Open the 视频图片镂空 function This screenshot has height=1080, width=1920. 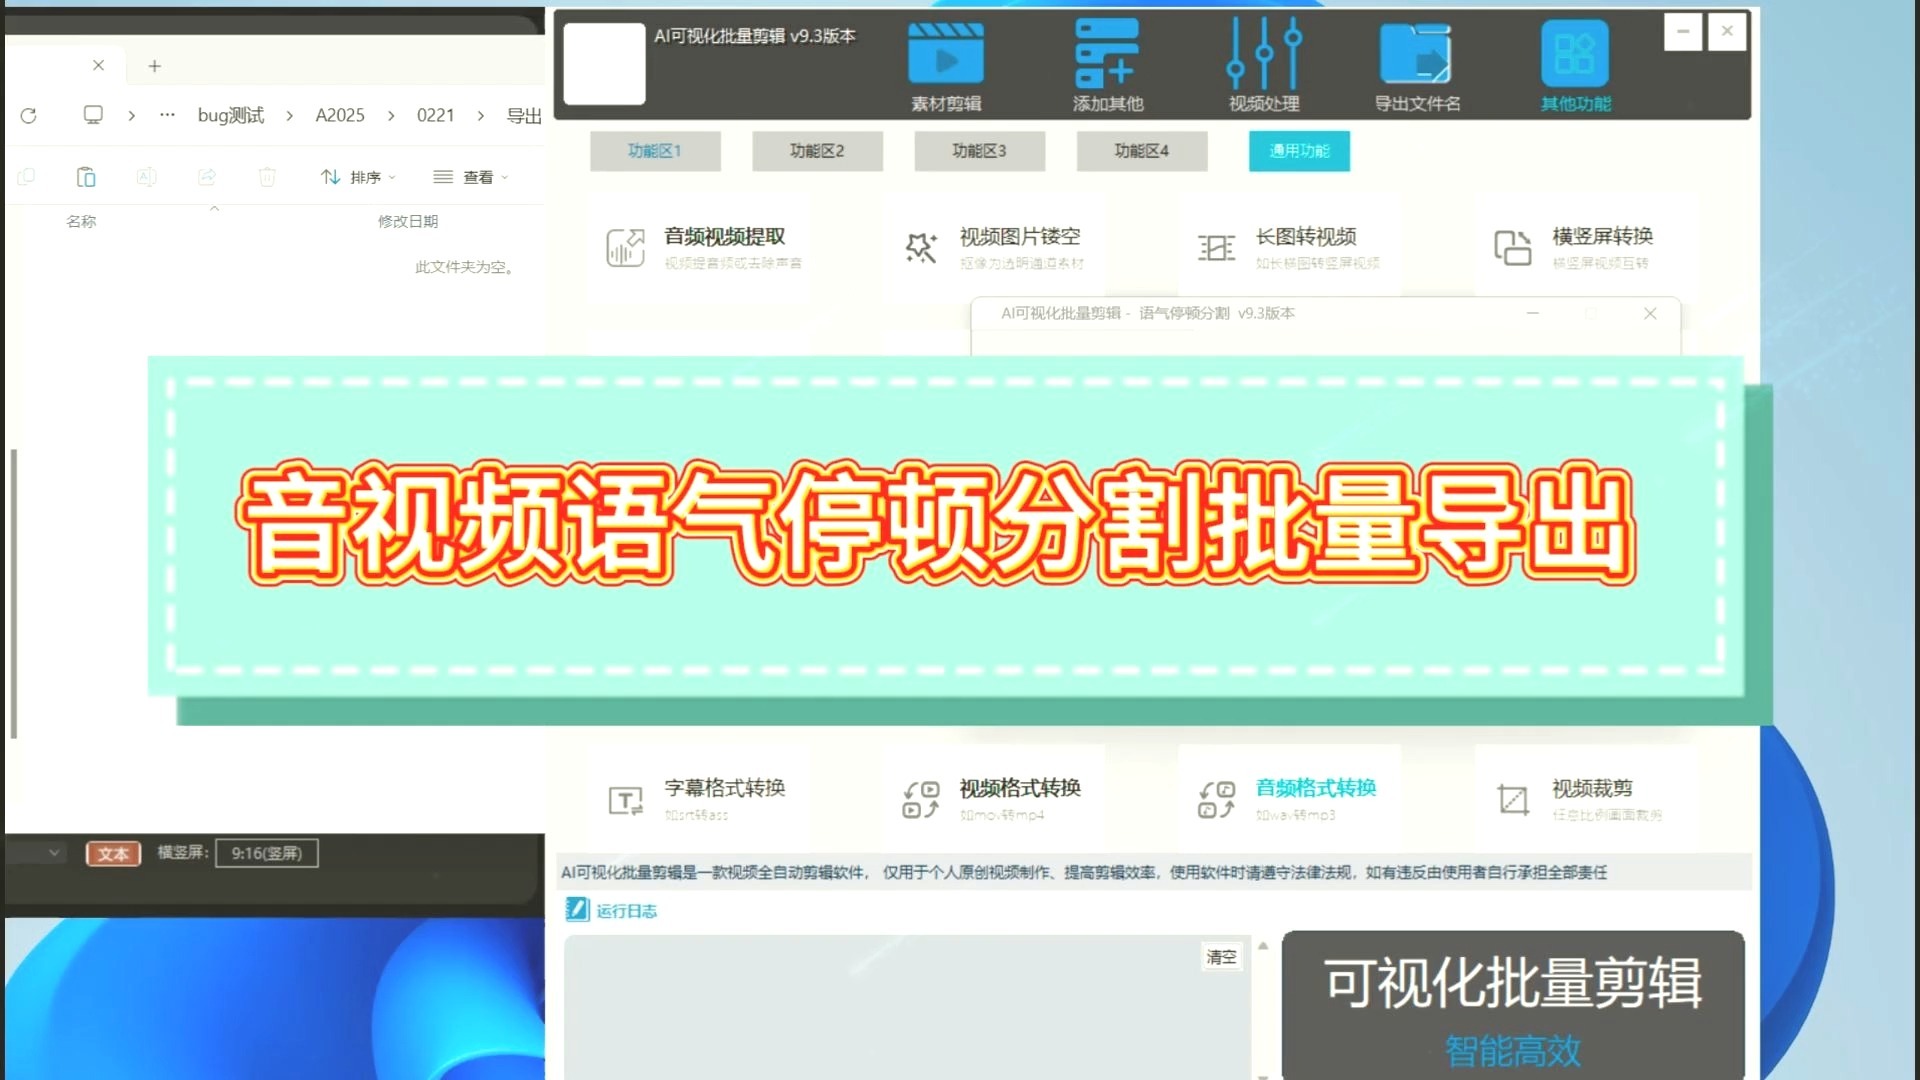[x=1020, y=237]
